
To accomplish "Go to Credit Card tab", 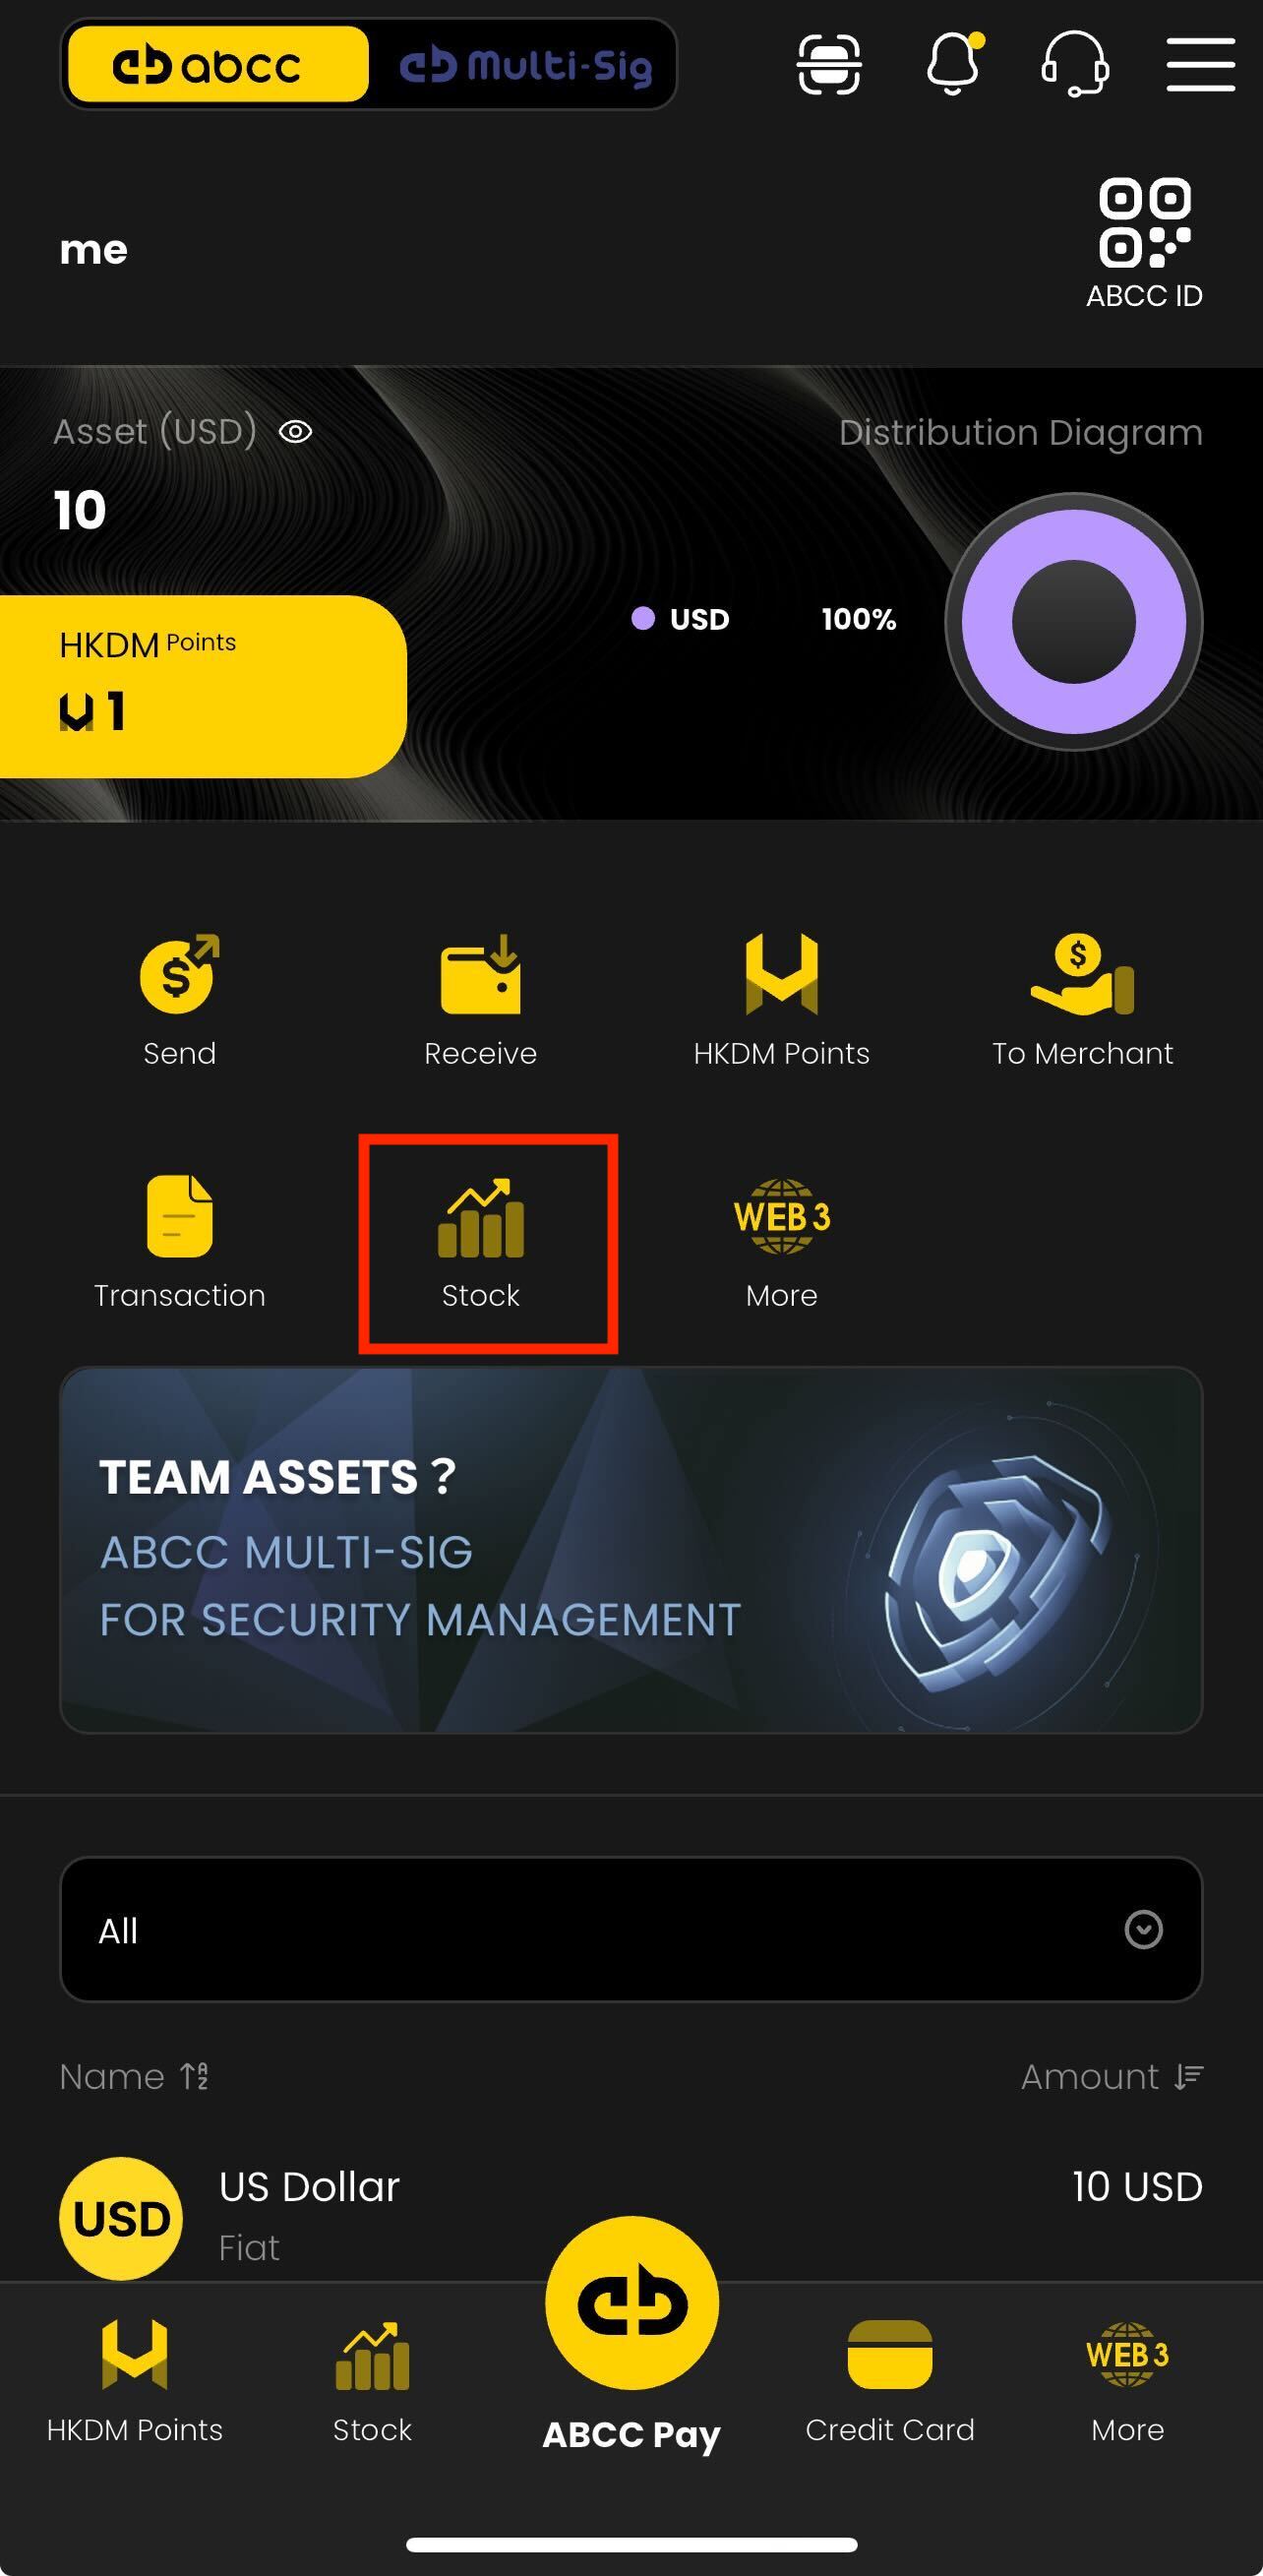I will click(x=890, y=2382).
